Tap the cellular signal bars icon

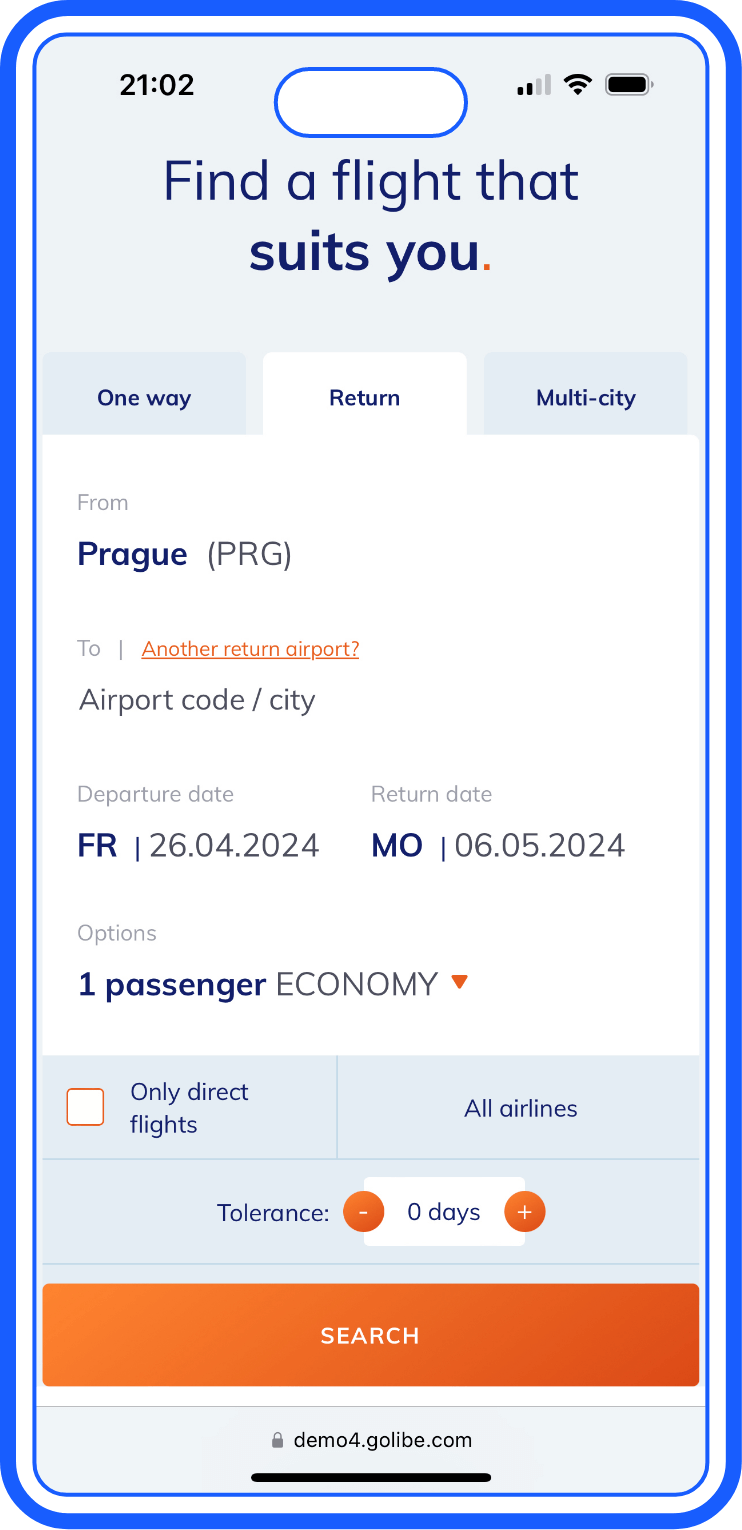pos(534,86)
